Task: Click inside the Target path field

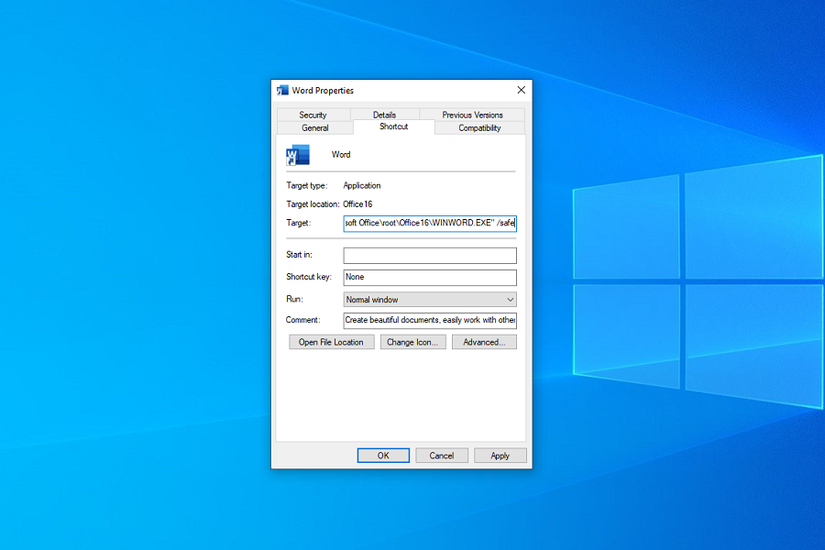Action: 429,223
